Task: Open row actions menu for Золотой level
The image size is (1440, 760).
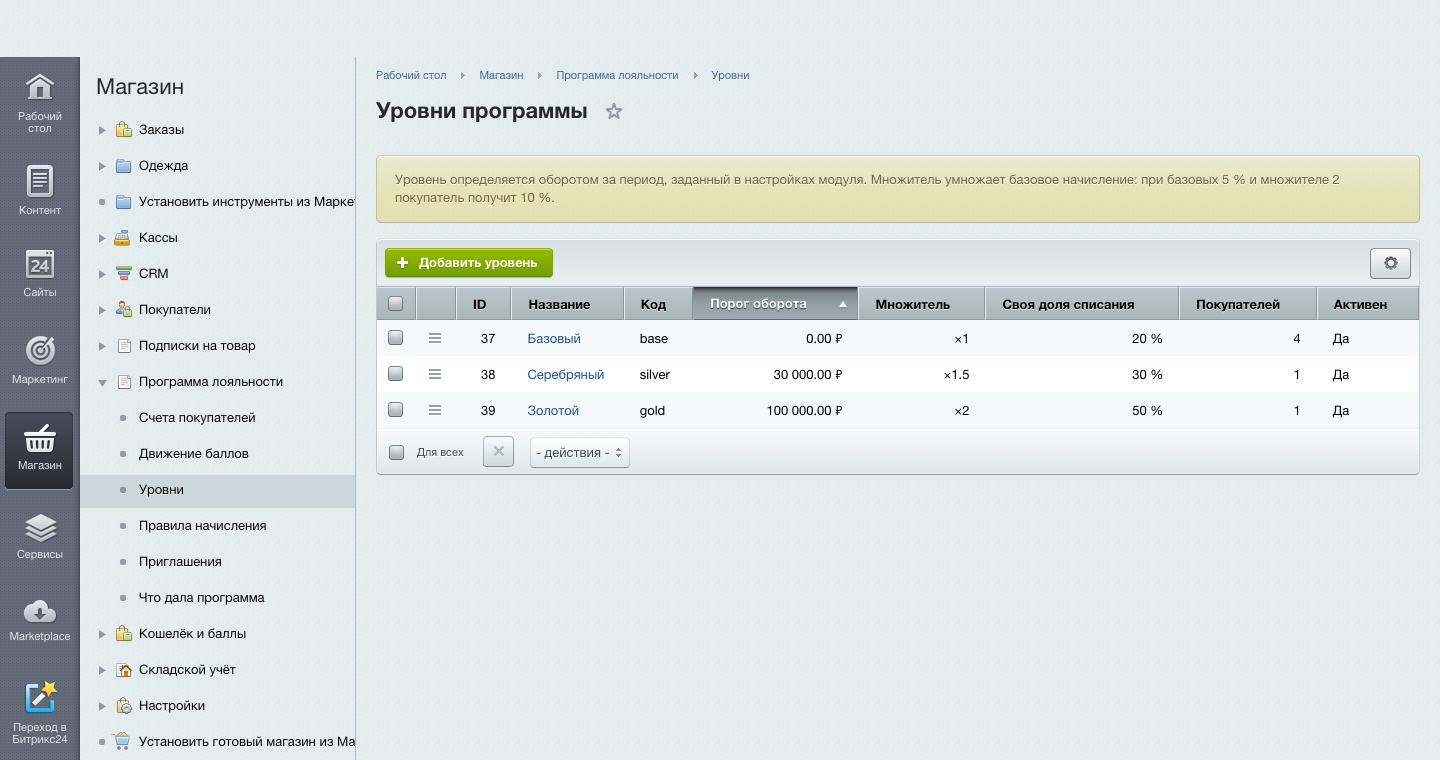Action: coord(435,411)
